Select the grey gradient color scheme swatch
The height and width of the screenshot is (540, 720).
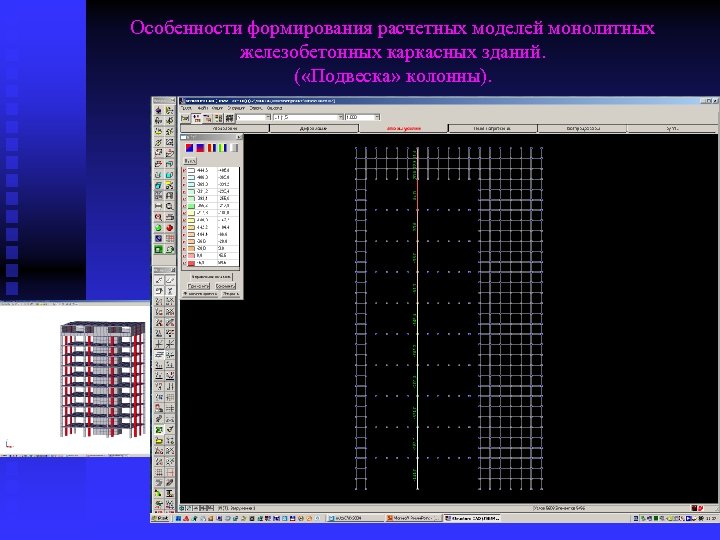(x=234, y=148)
